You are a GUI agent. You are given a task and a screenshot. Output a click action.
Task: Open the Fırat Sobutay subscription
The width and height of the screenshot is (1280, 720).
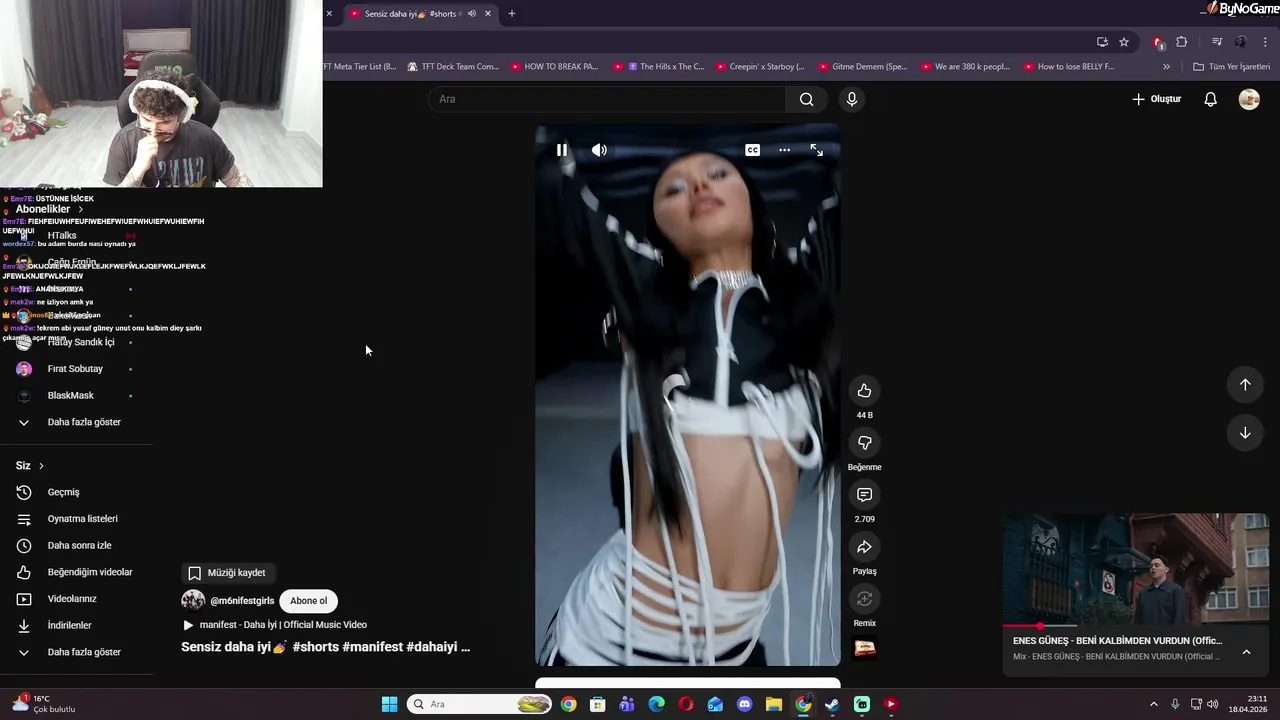(76, 369)
